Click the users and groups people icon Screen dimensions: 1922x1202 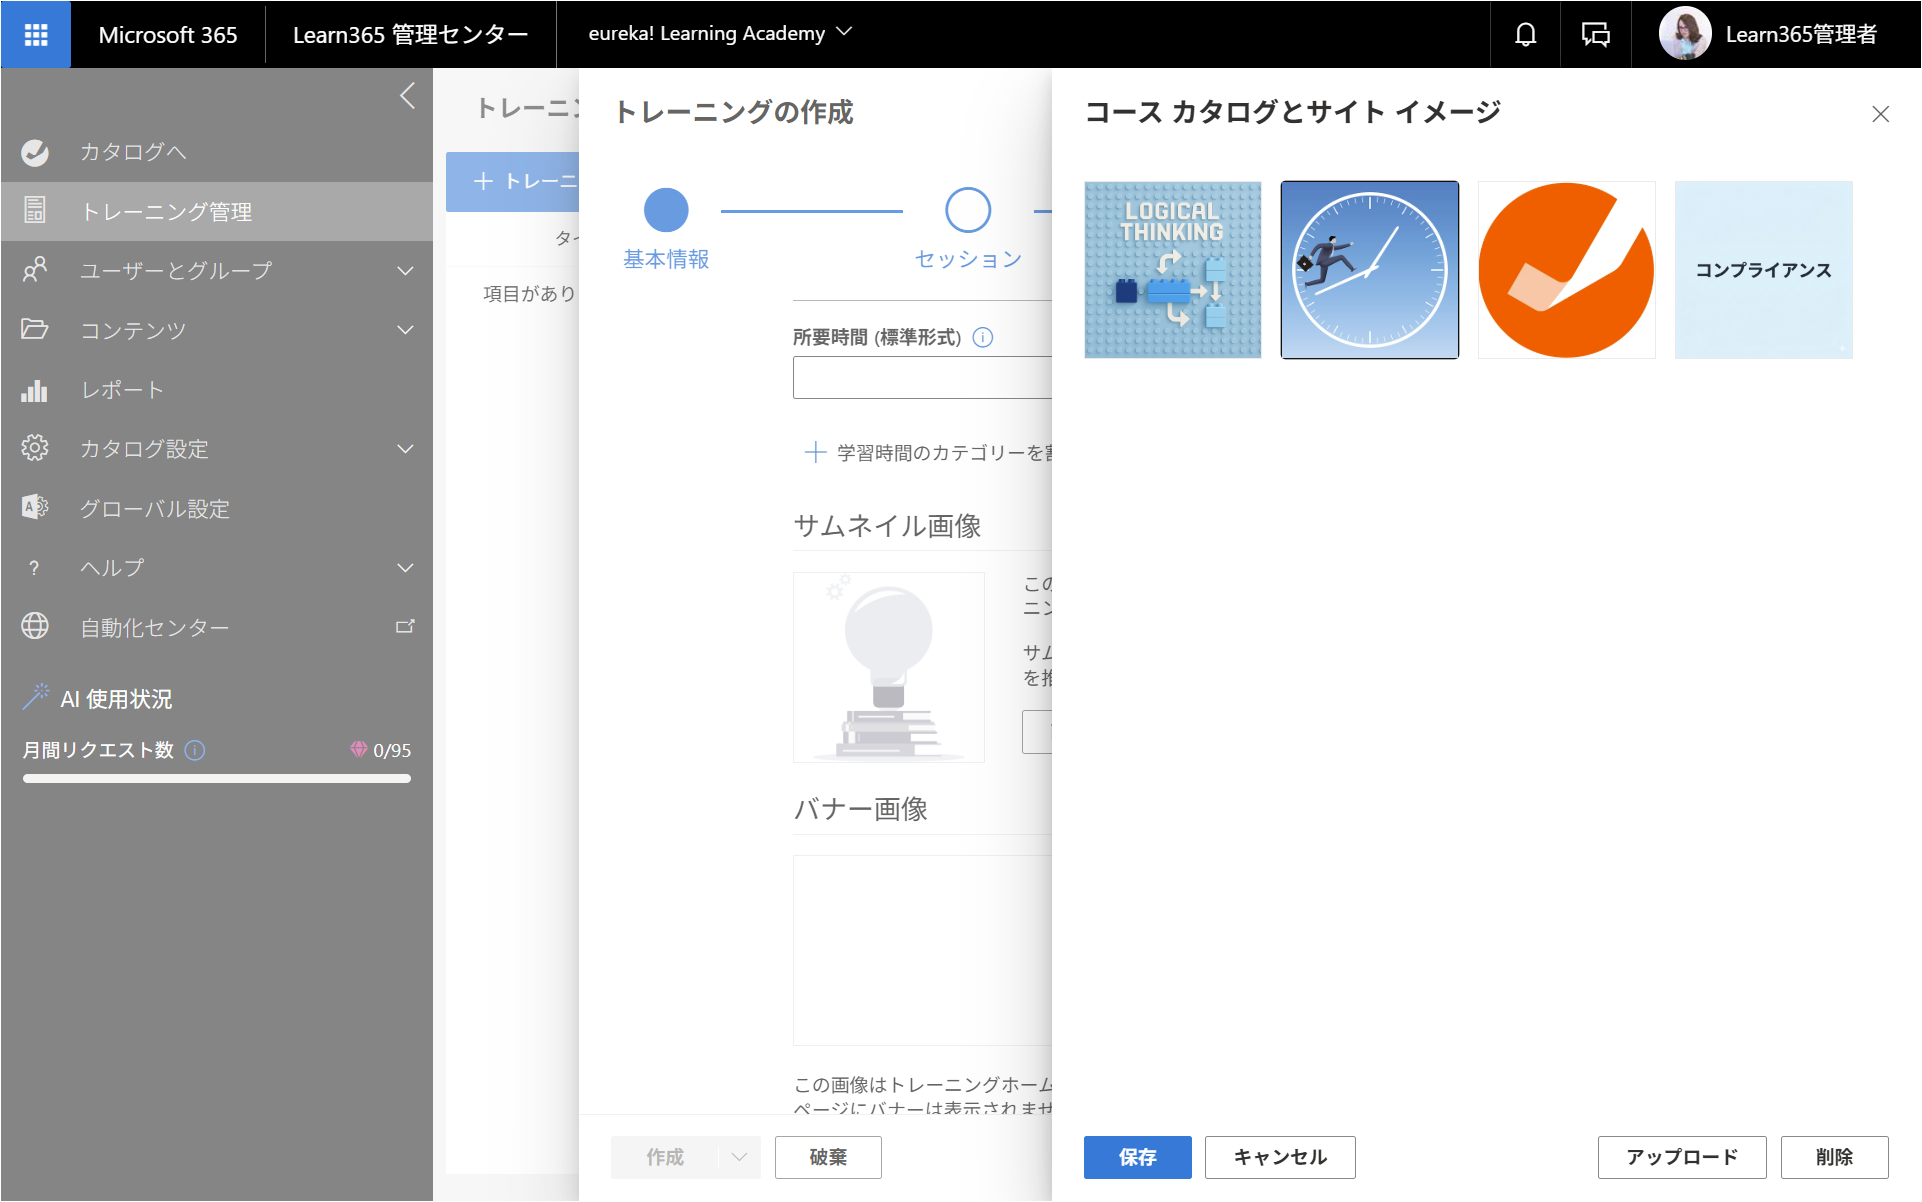pyautogui.click(x=35, y=270)
